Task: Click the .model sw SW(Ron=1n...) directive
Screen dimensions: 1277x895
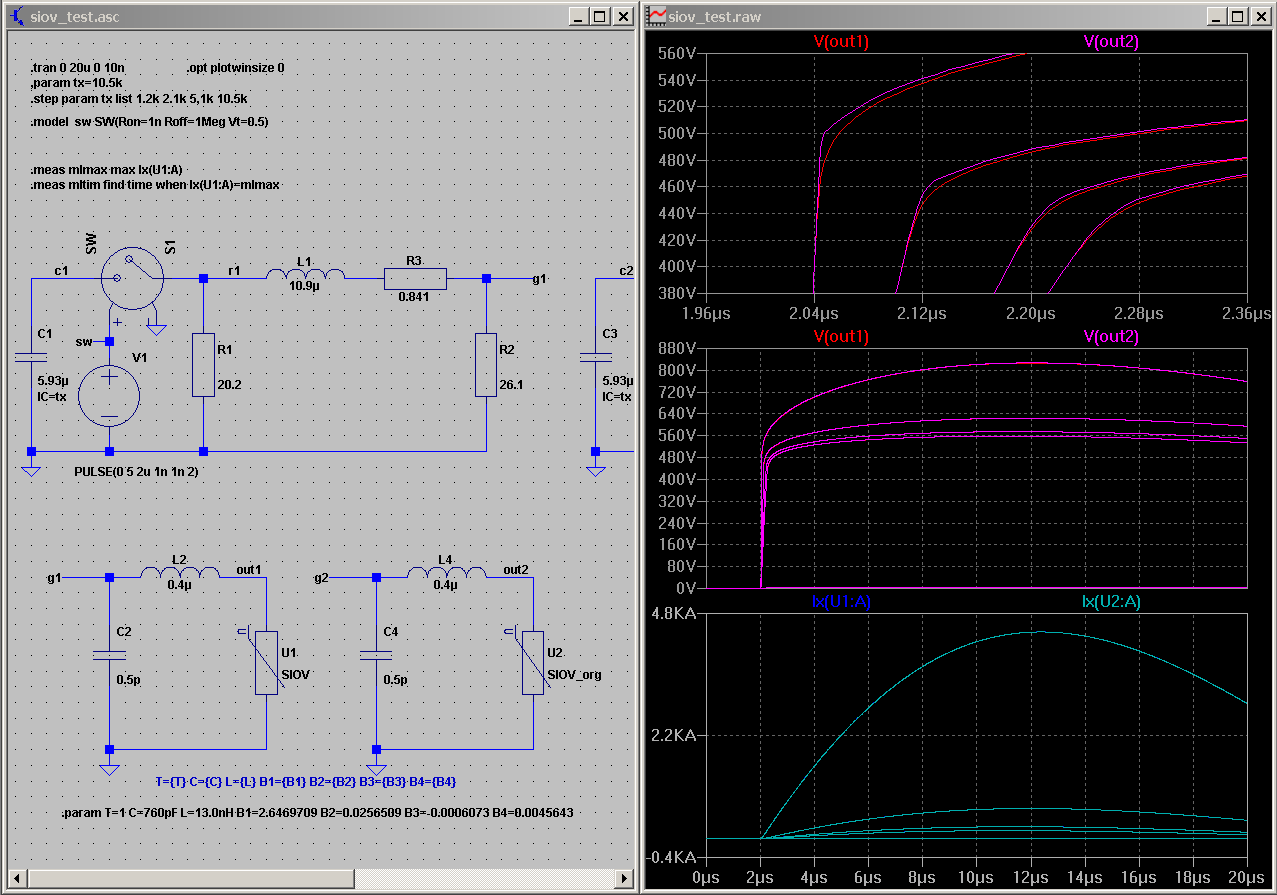Action: click(x=150, y=121)
